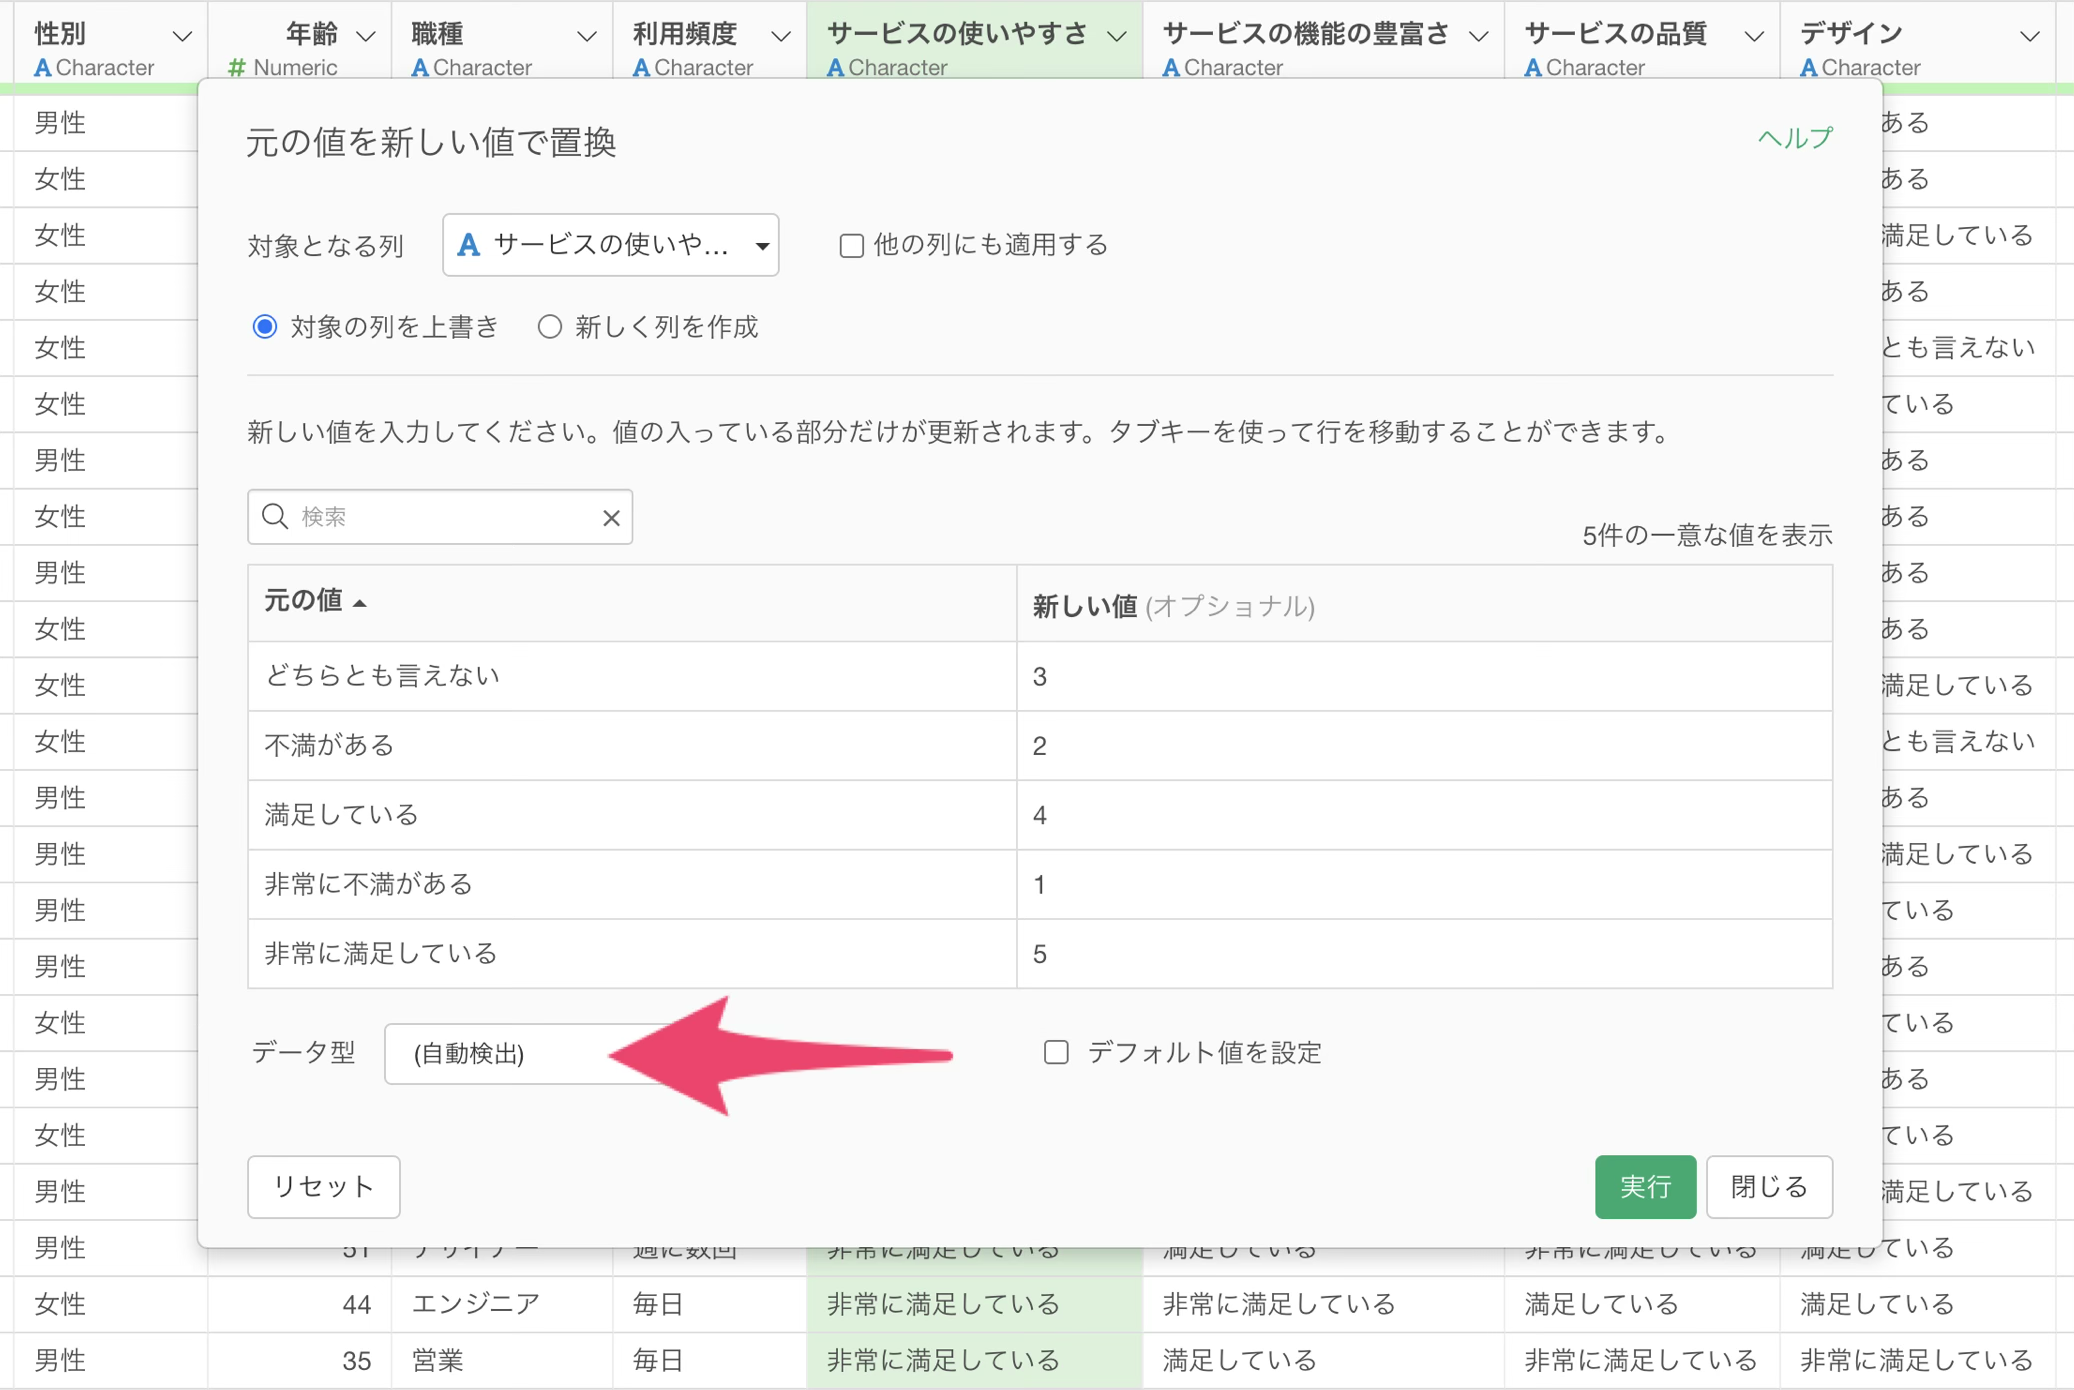
Task: Open the 性別 column header dropdown
Action: point(182,37)
